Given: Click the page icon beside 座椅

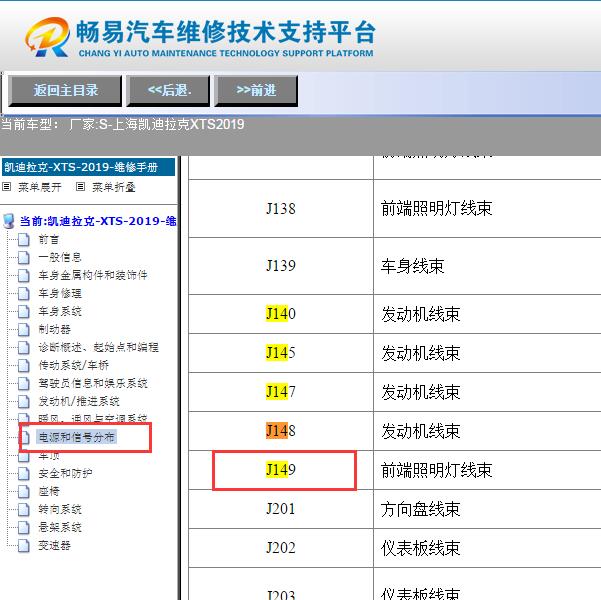Looking at the screenshot, I should pyautogui.click(x=24, y=491).
